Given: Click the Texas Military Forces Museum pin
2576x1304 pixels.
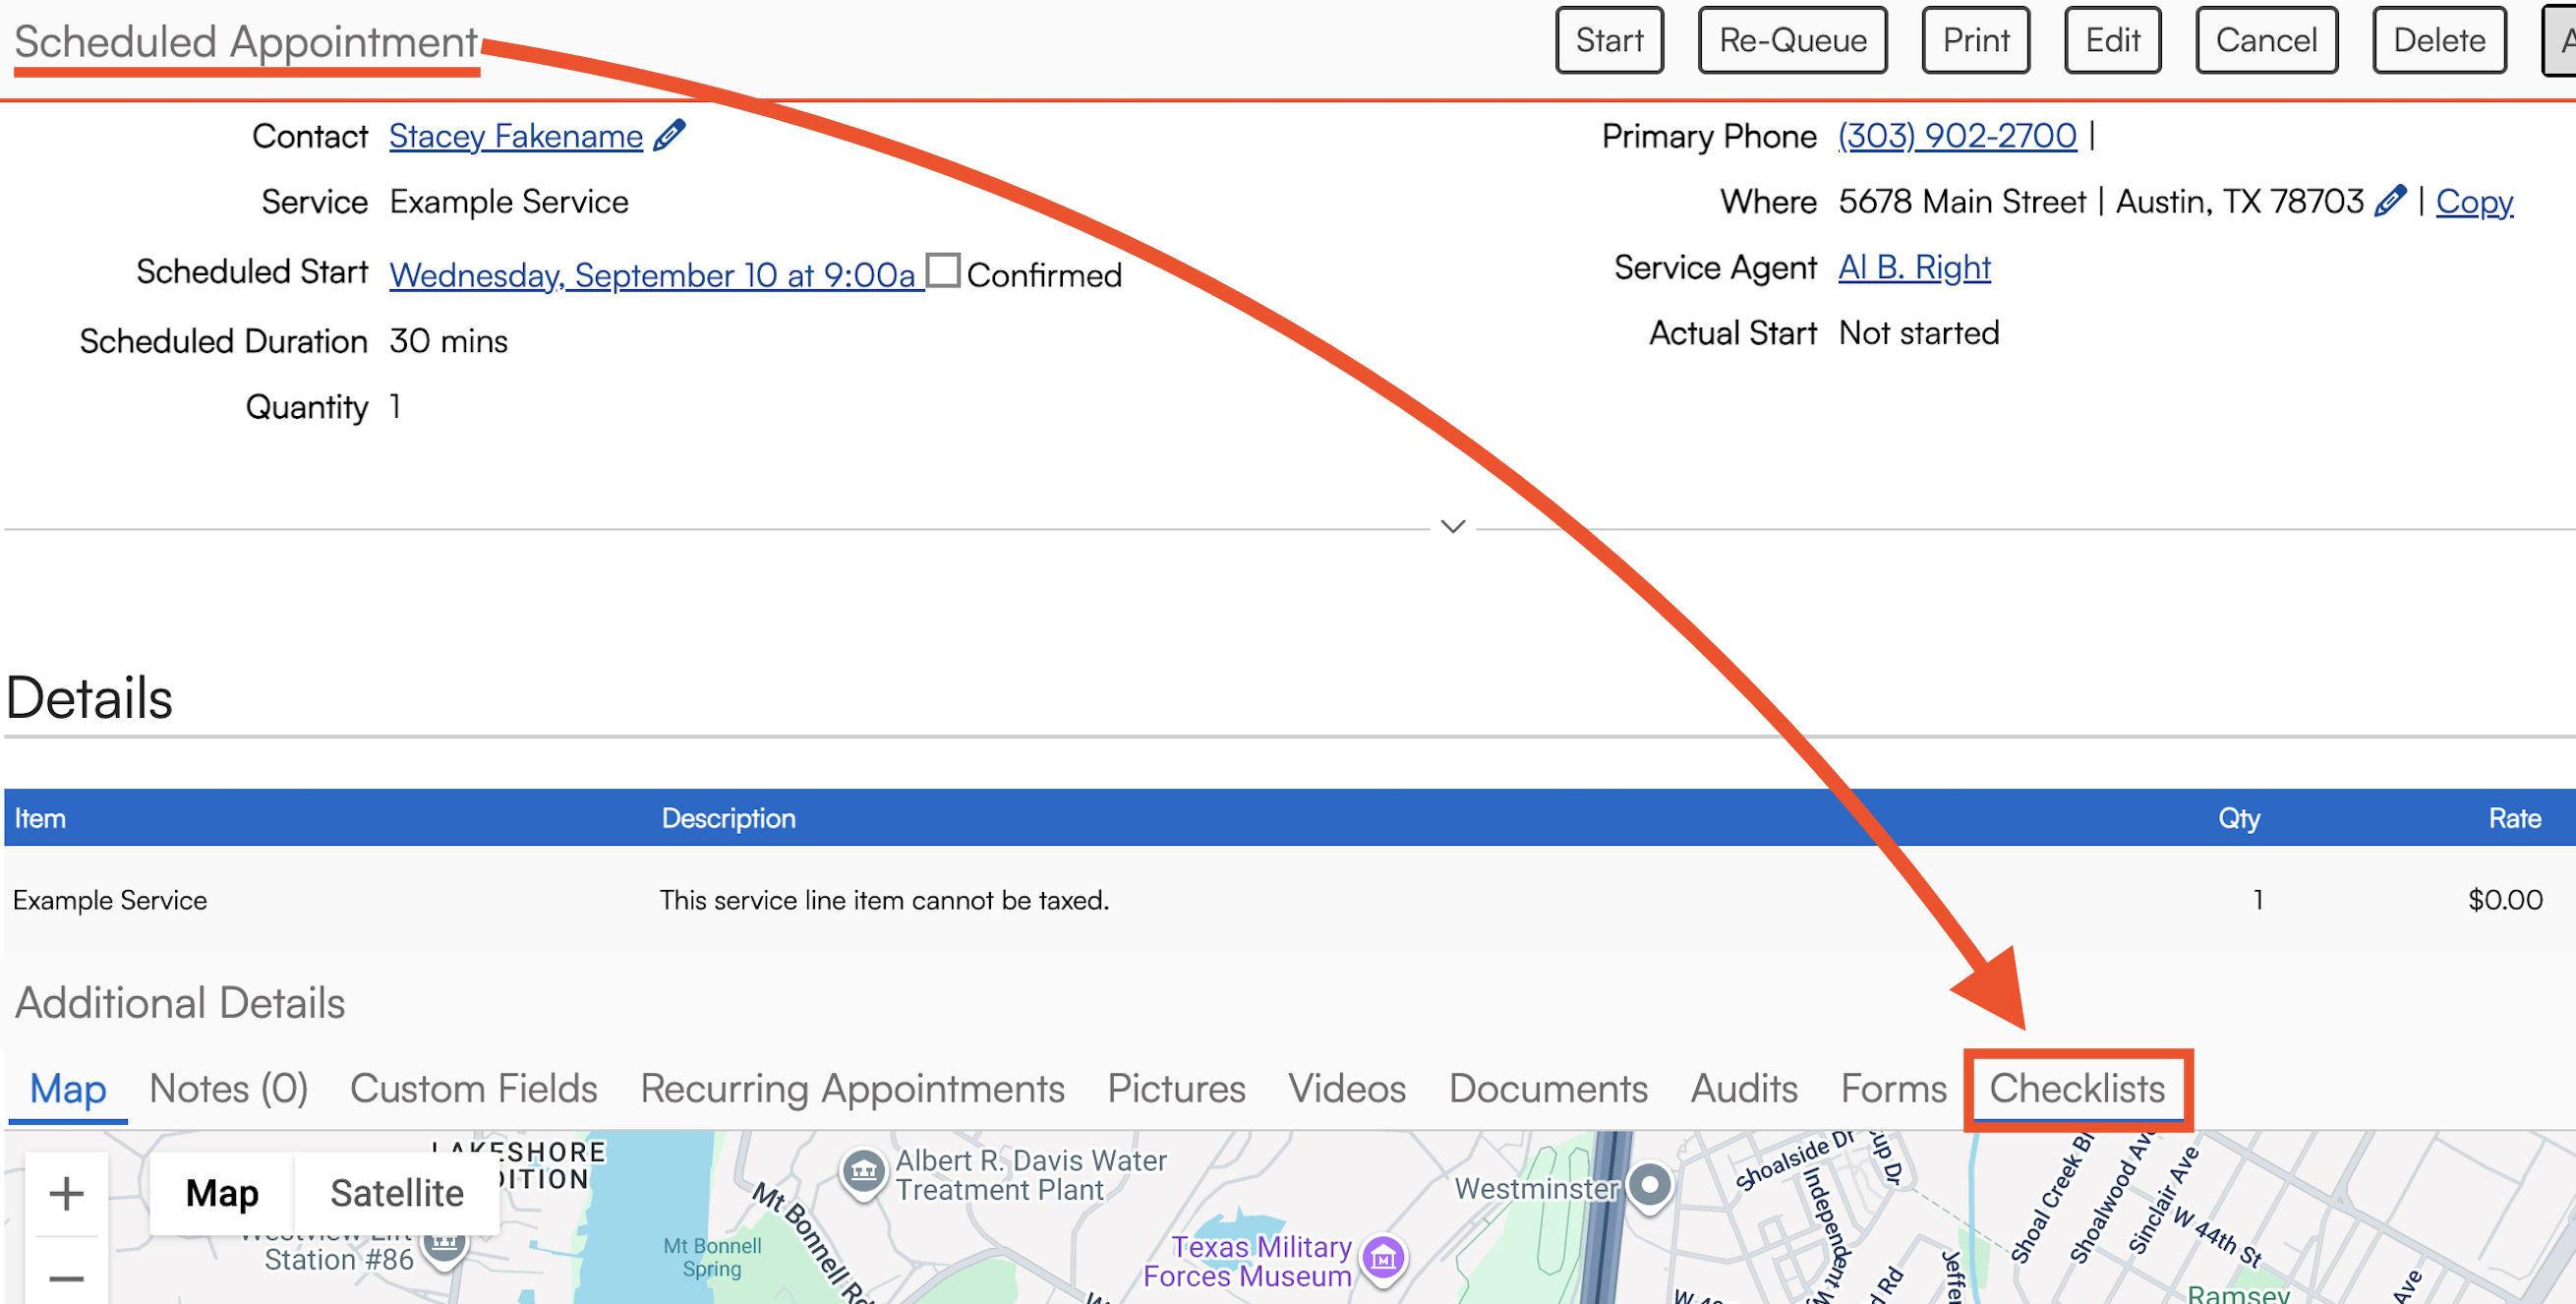Looking at the screenshot, I should 1383,1259.
